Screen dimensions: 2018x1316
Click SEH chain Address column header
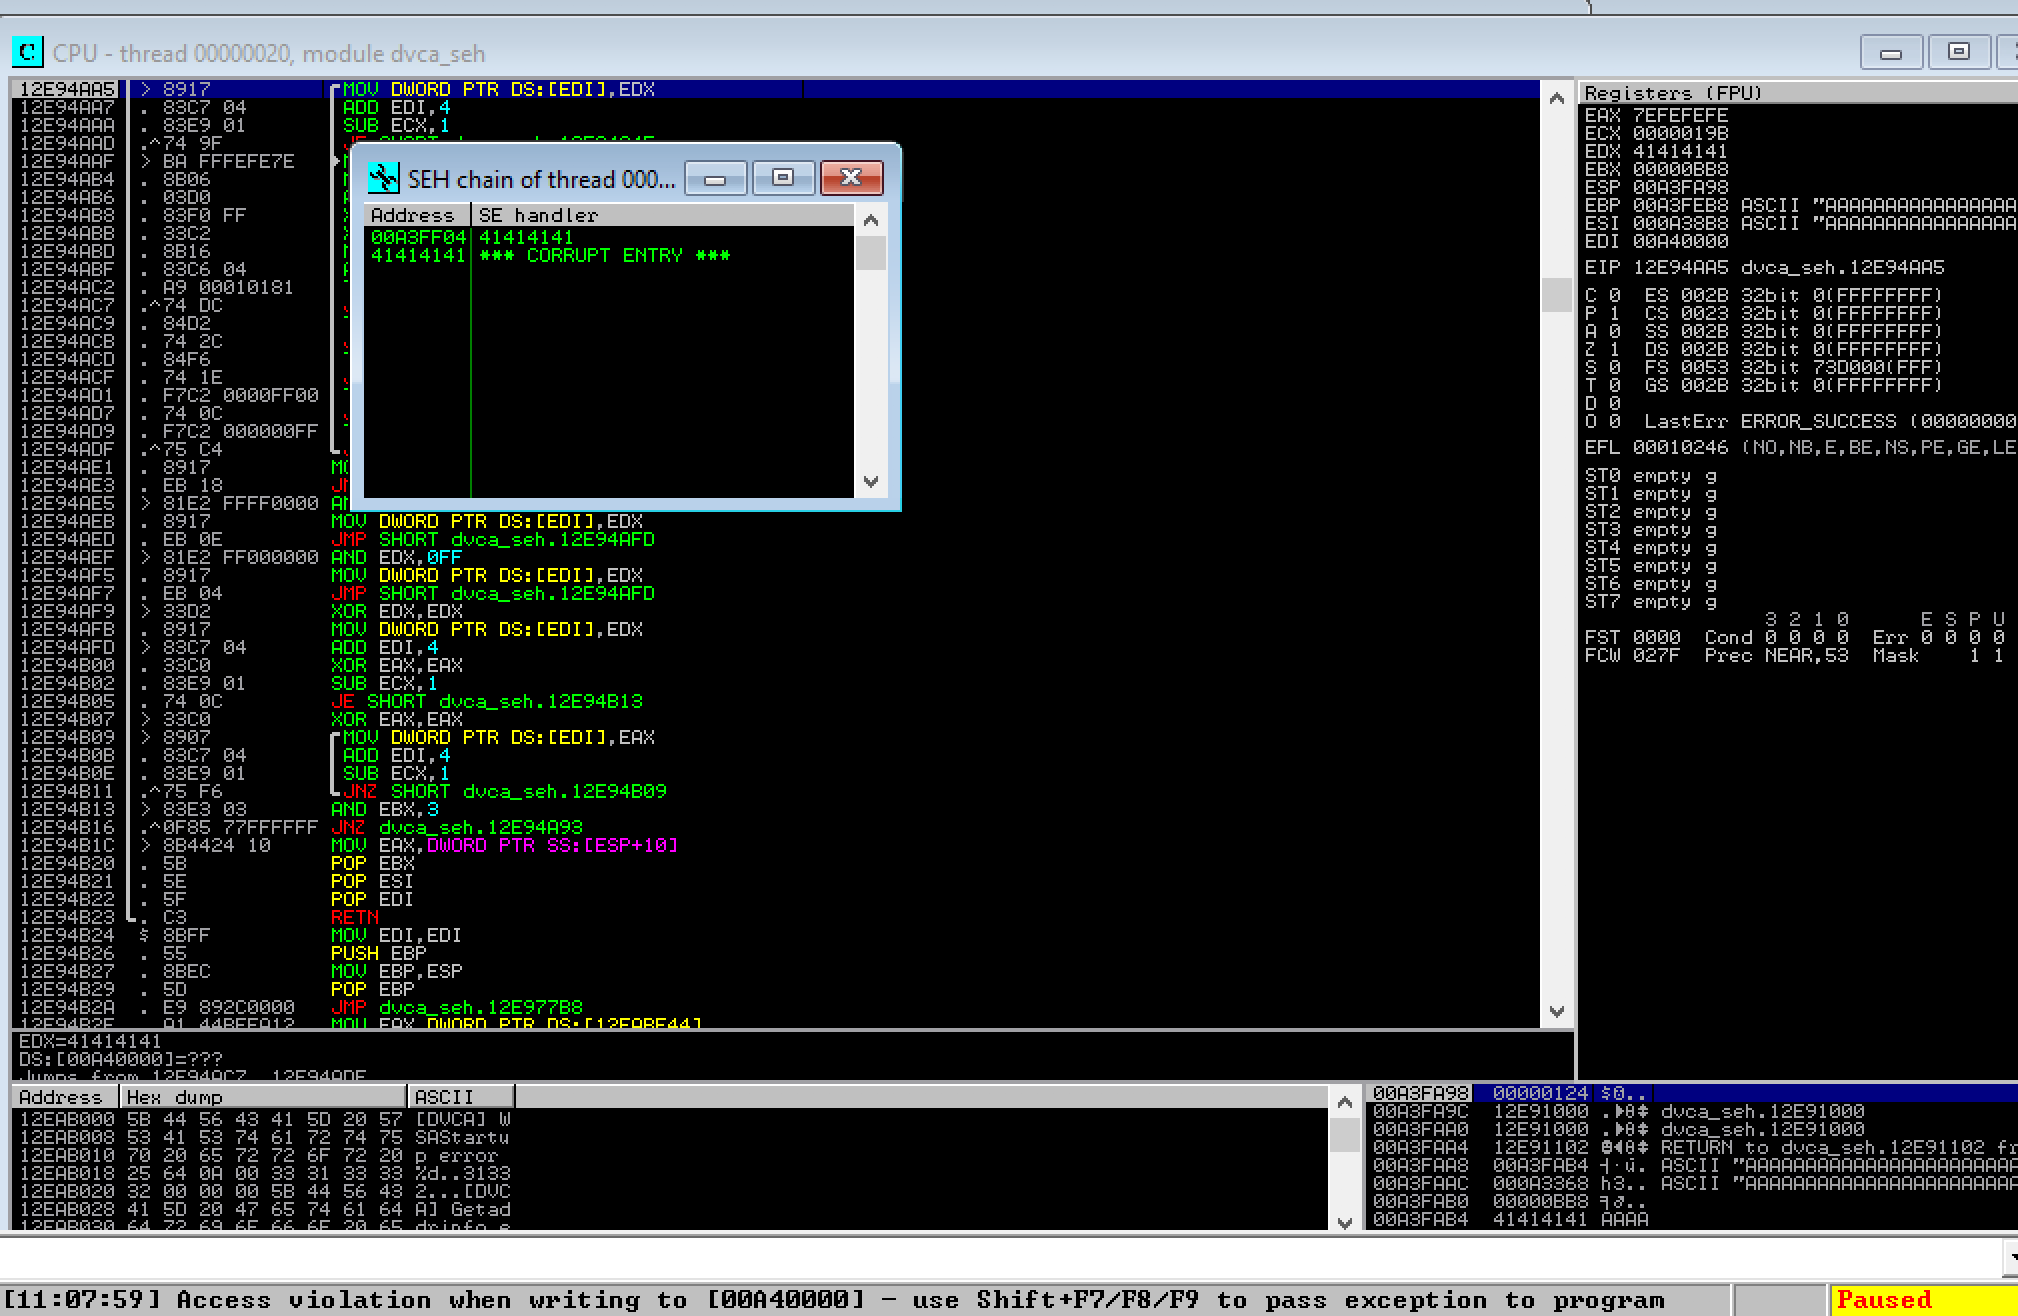pos(417,215)
